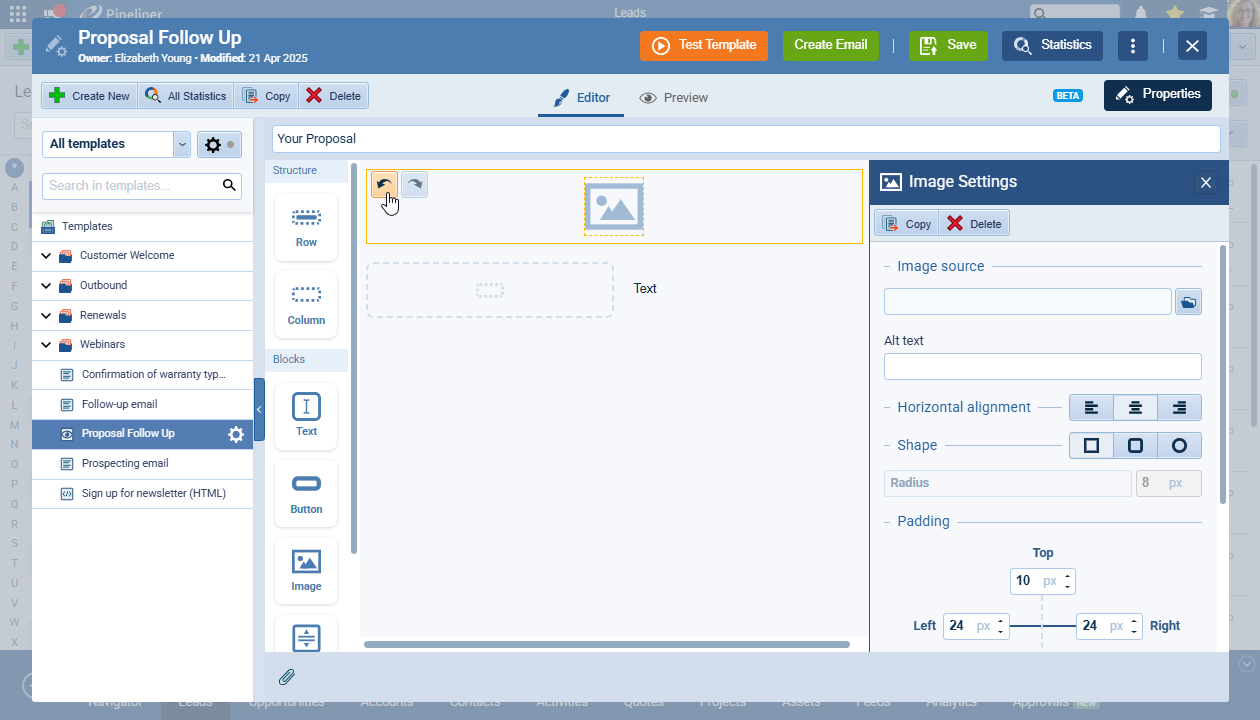
Task: Click the Test Template button
Action: pyautogui.click(x=704, y=46)
